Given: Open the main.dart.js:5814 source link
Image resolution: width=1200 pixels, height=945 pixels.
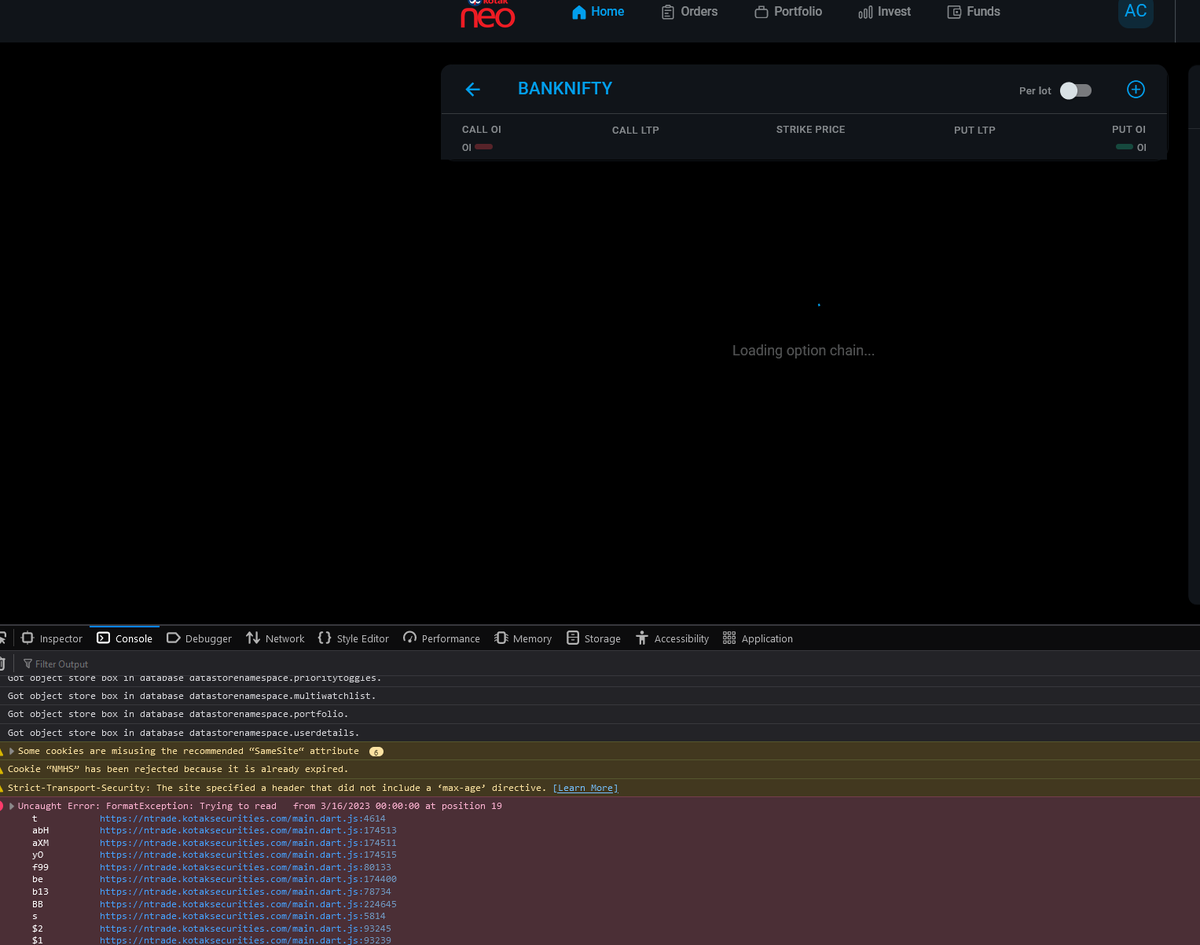Looking at the screenshot, I should point(242,916).
